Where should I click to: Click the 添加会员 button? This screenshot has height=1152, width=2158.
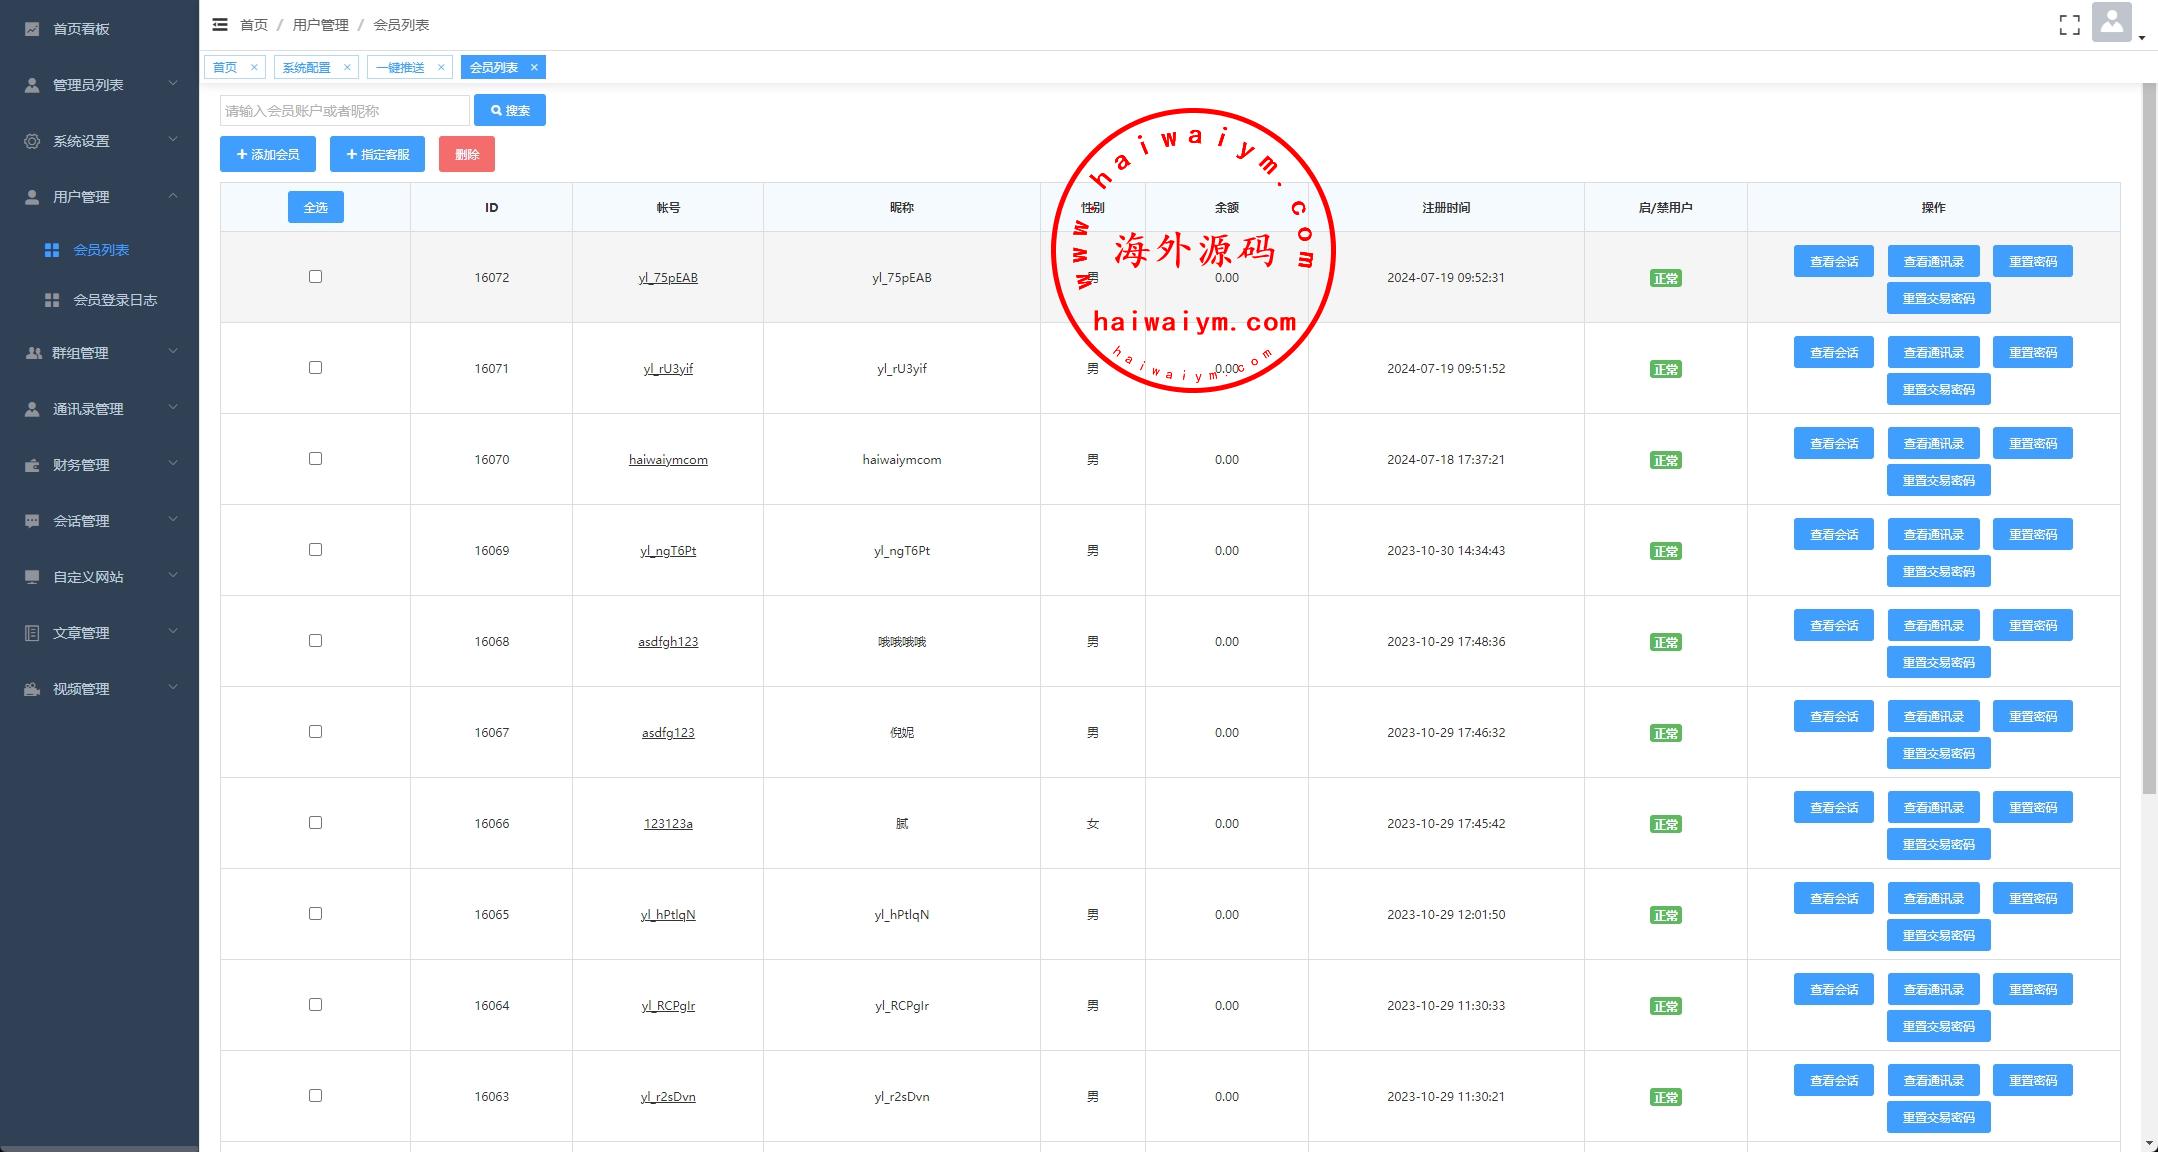[x=268, y=154]
